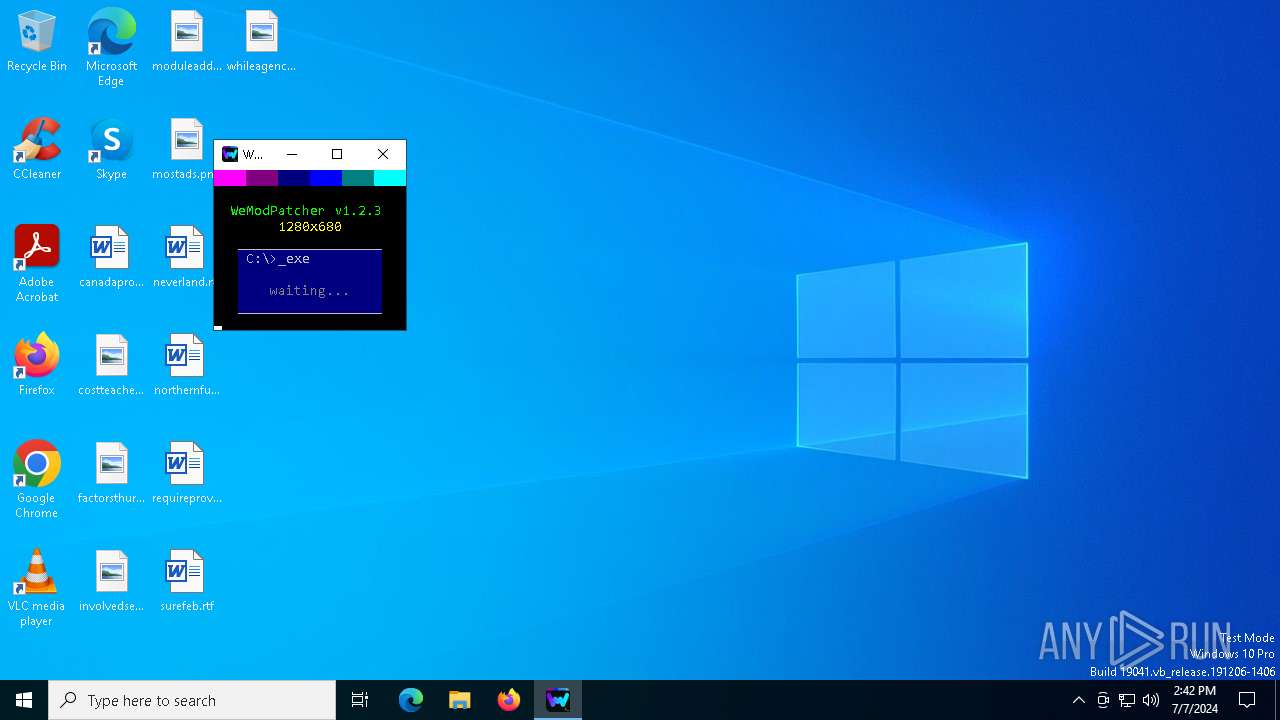Click the bright blue color block in WeModPatcher
Viewport: 1280px width, 720px height.
point(326,178)
